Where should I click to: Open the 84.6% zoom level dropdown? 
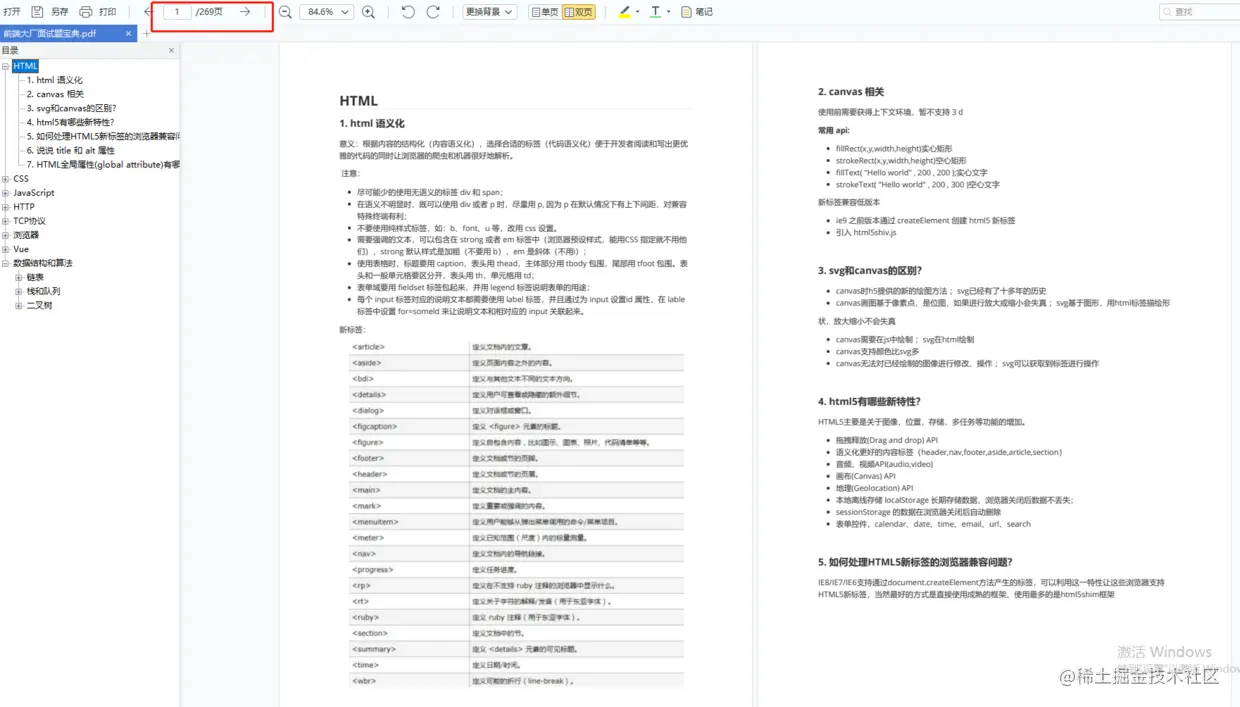(x=326, y=12)
